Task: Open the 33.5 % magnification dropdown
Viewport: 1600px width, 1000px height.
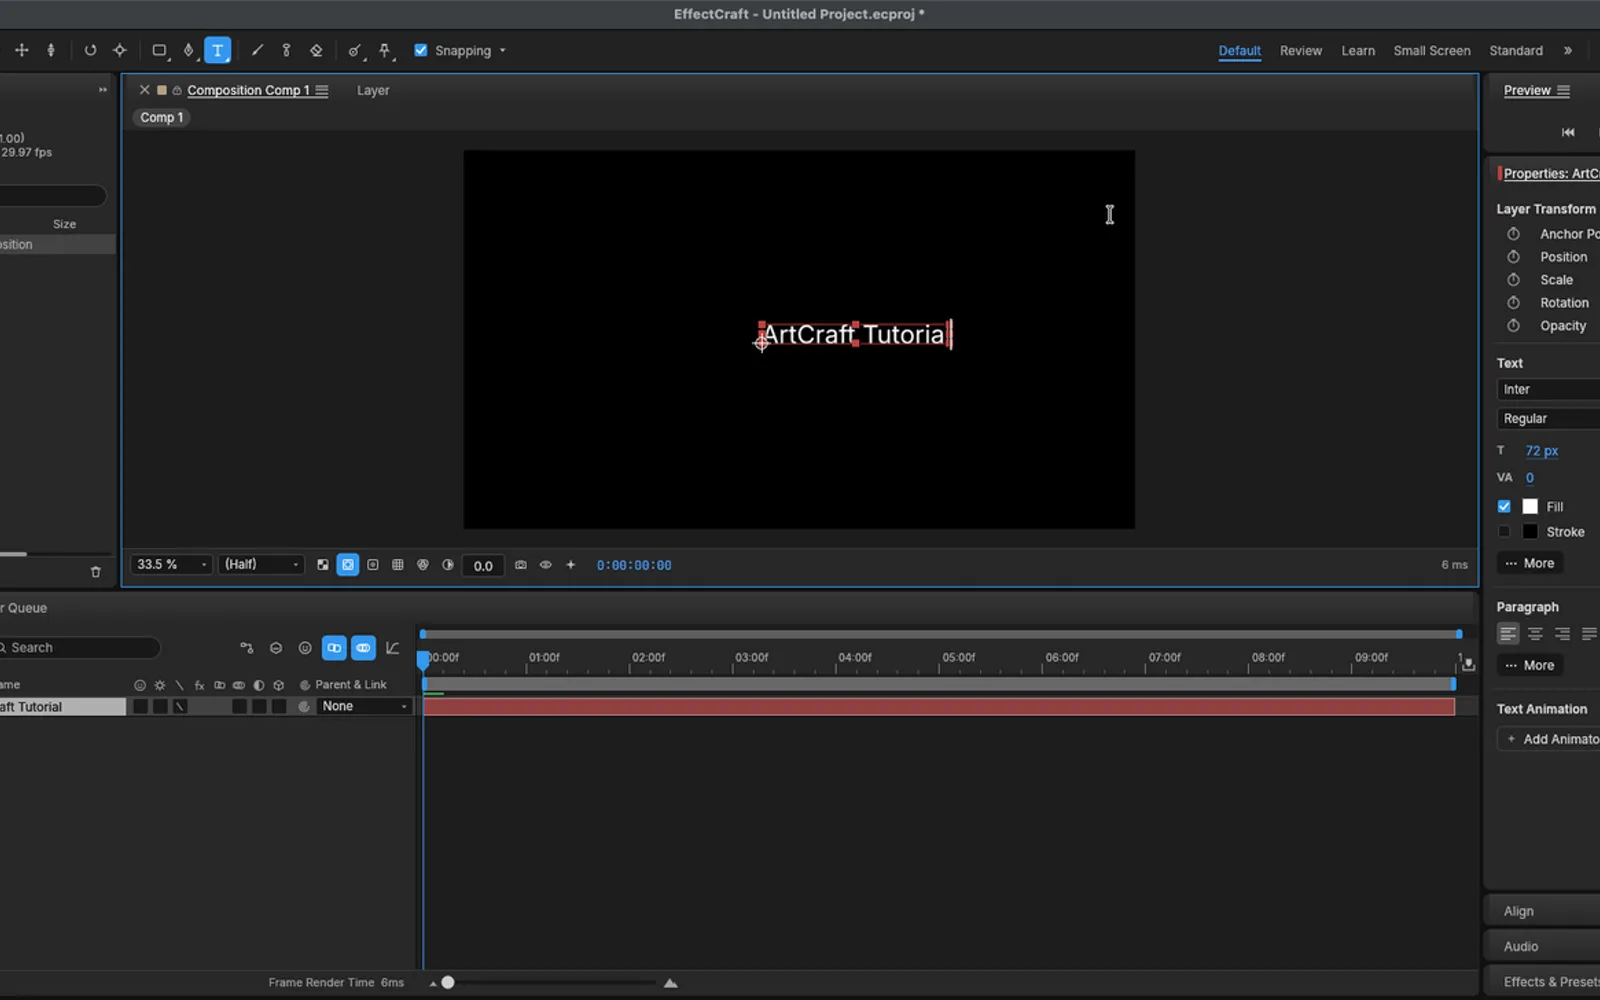Action: point(170,565)
